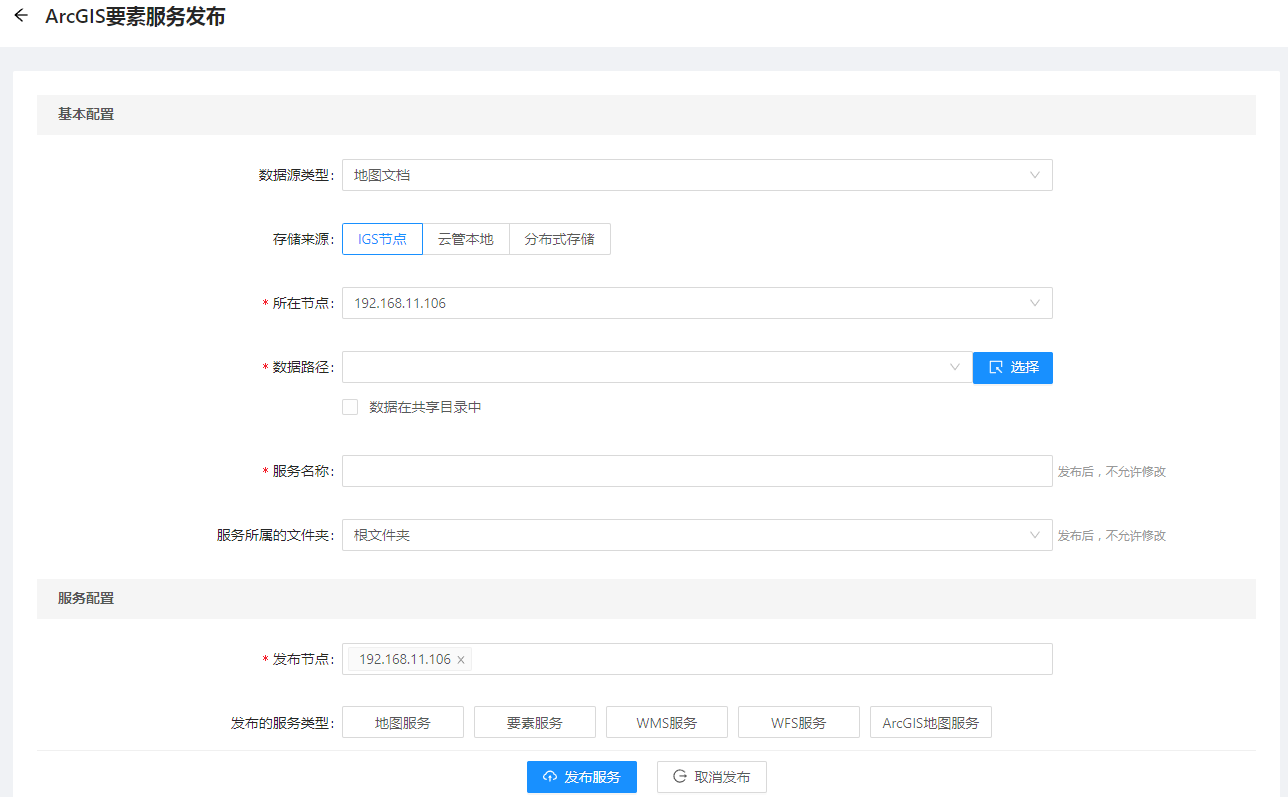Click the 发布的服务类型 label
Screen dimensions: 1288x797
click(283, 722)
